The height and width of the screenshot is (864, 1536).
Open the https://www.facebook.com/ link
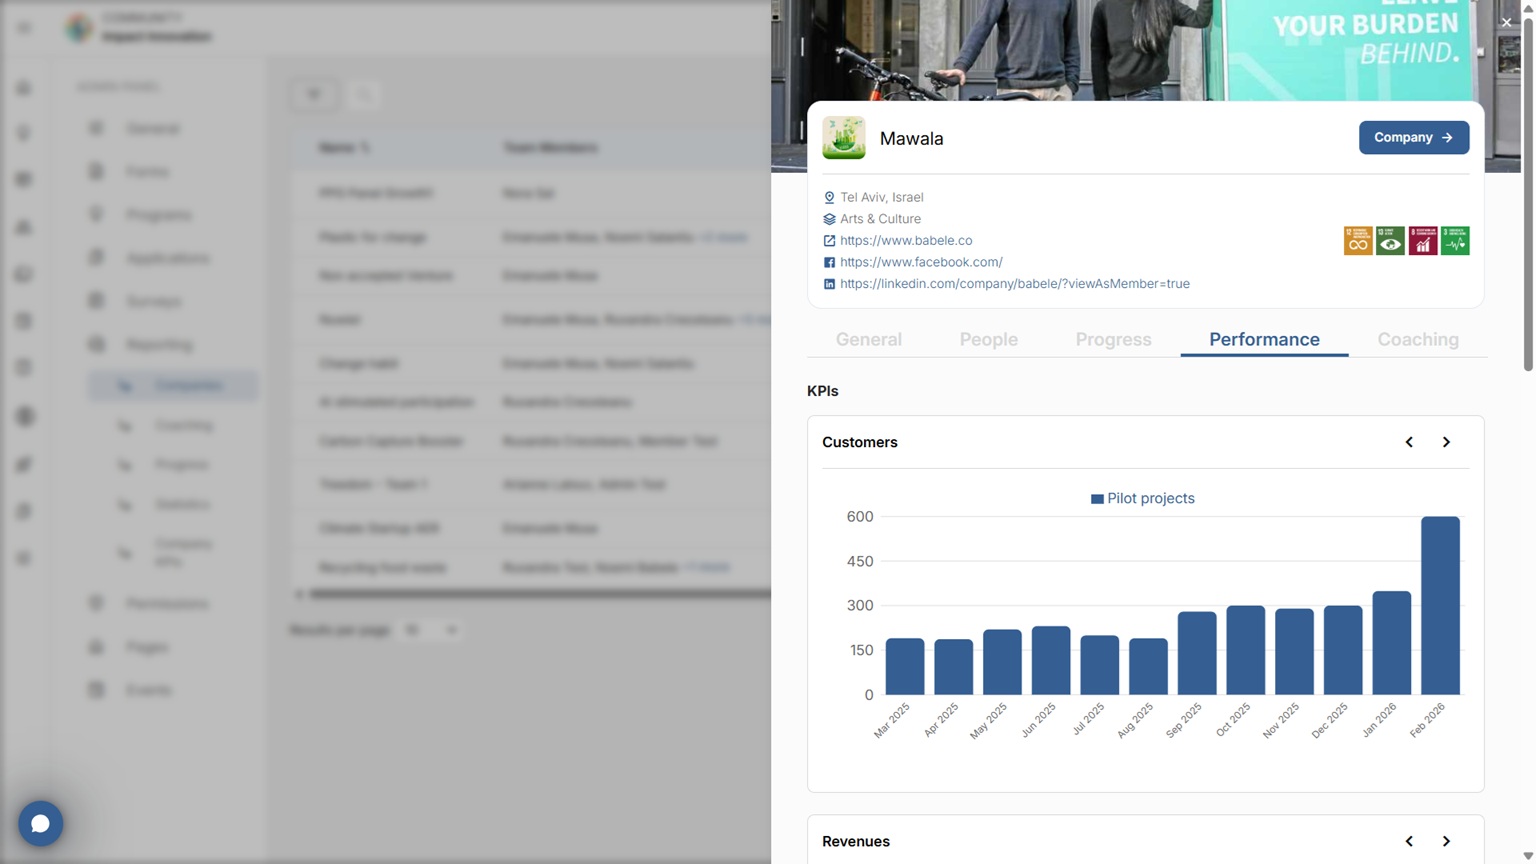tap(921, 262)
